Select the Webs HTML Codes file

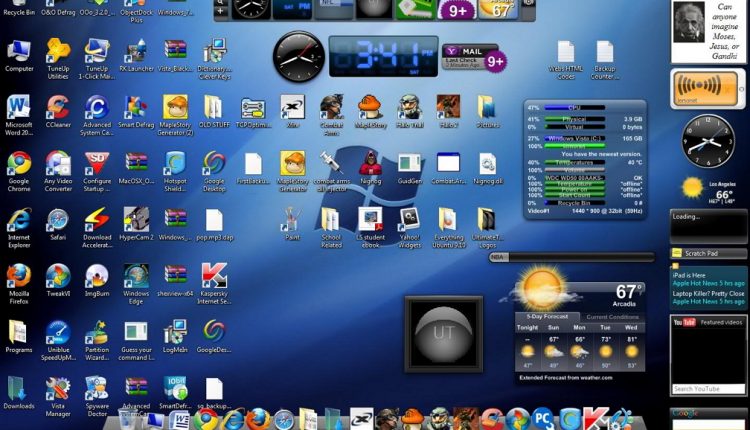565,59
